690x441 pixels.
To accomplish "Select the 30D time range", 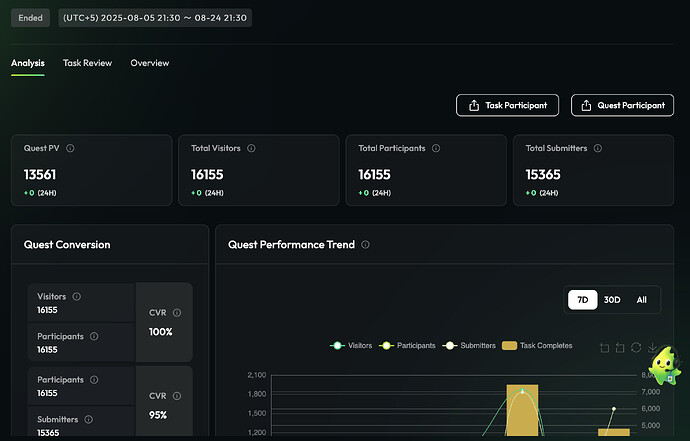I will (x=612, y=300).
